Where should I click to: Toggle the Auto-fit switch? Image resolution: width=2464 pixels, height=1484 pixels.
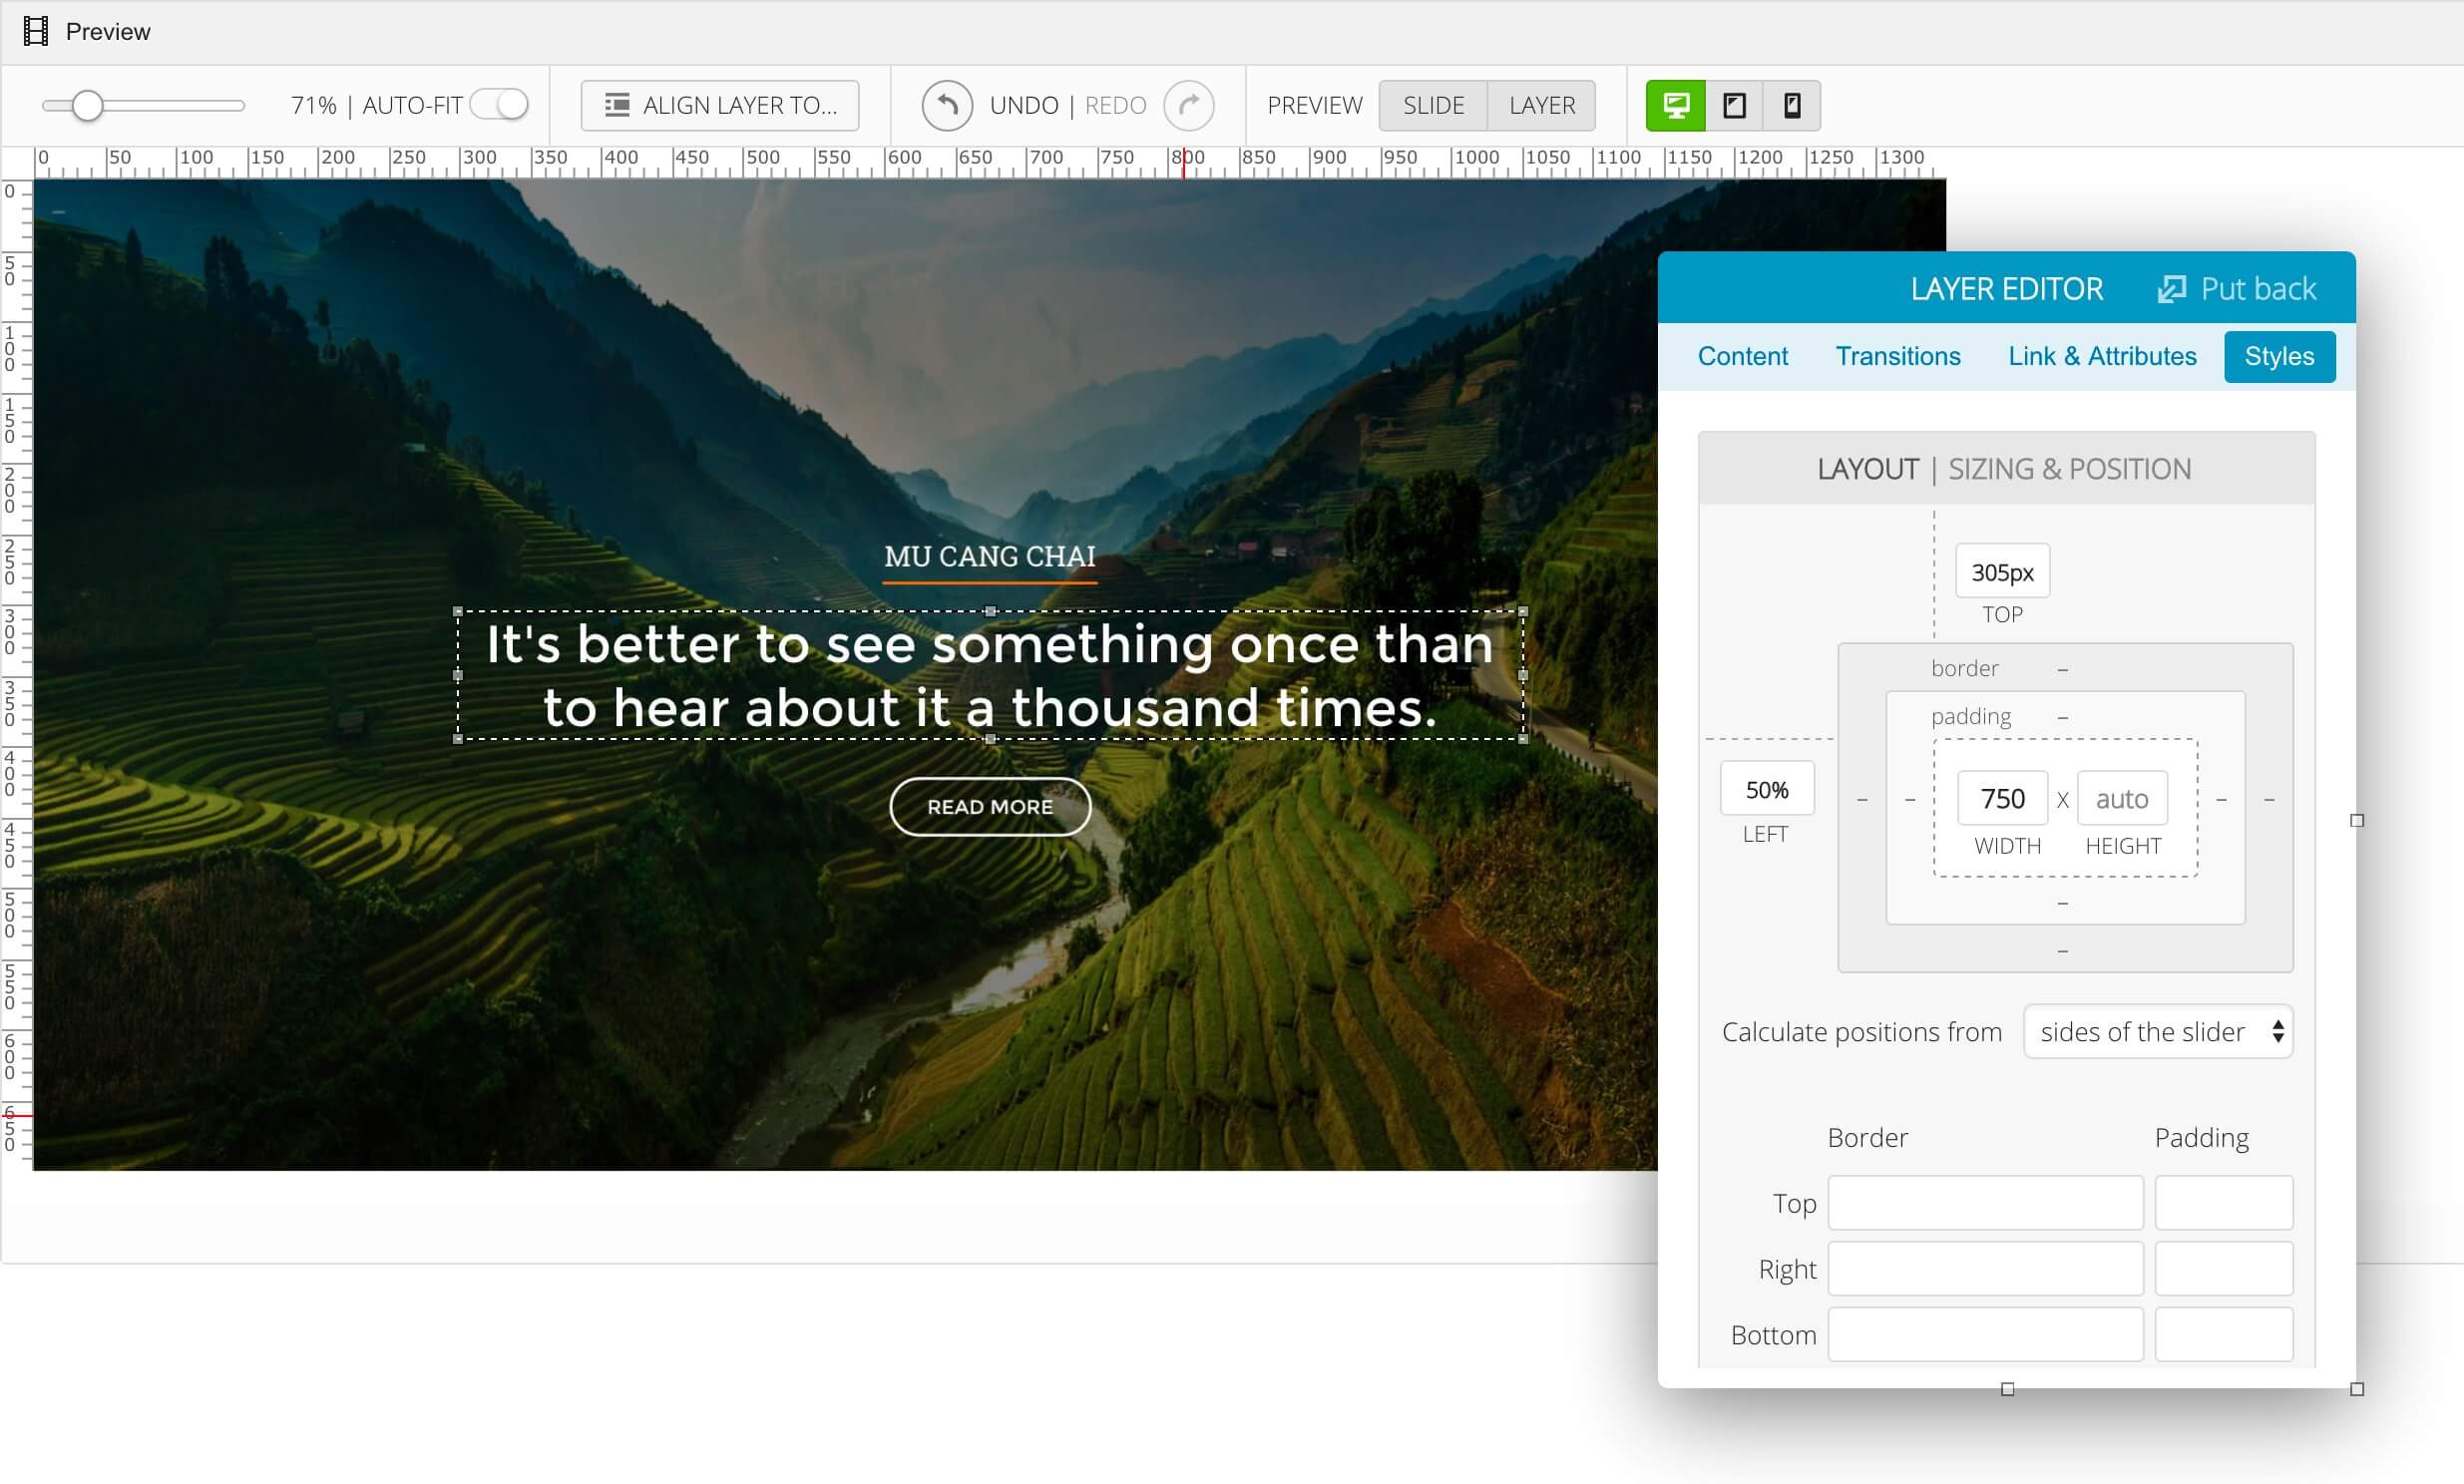coord(498,104)
